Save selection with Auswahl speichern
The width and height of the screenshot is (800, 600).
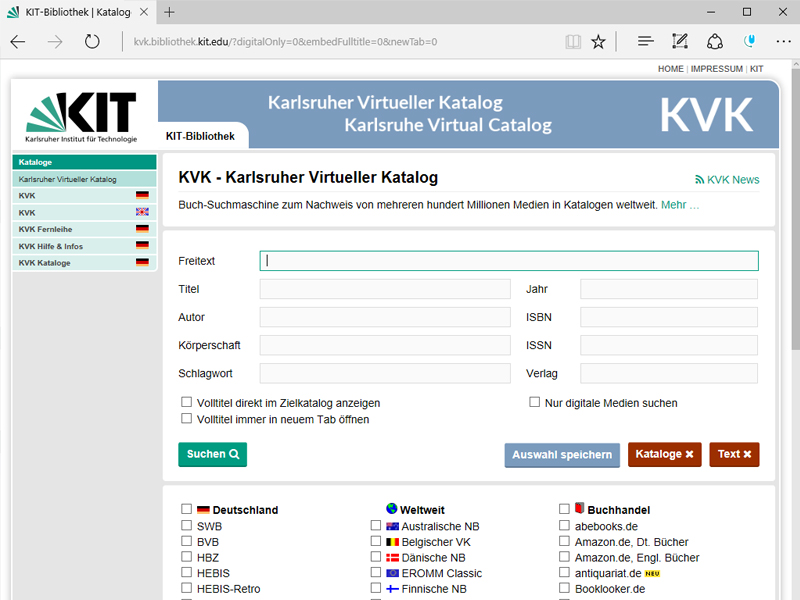[562, 455]
